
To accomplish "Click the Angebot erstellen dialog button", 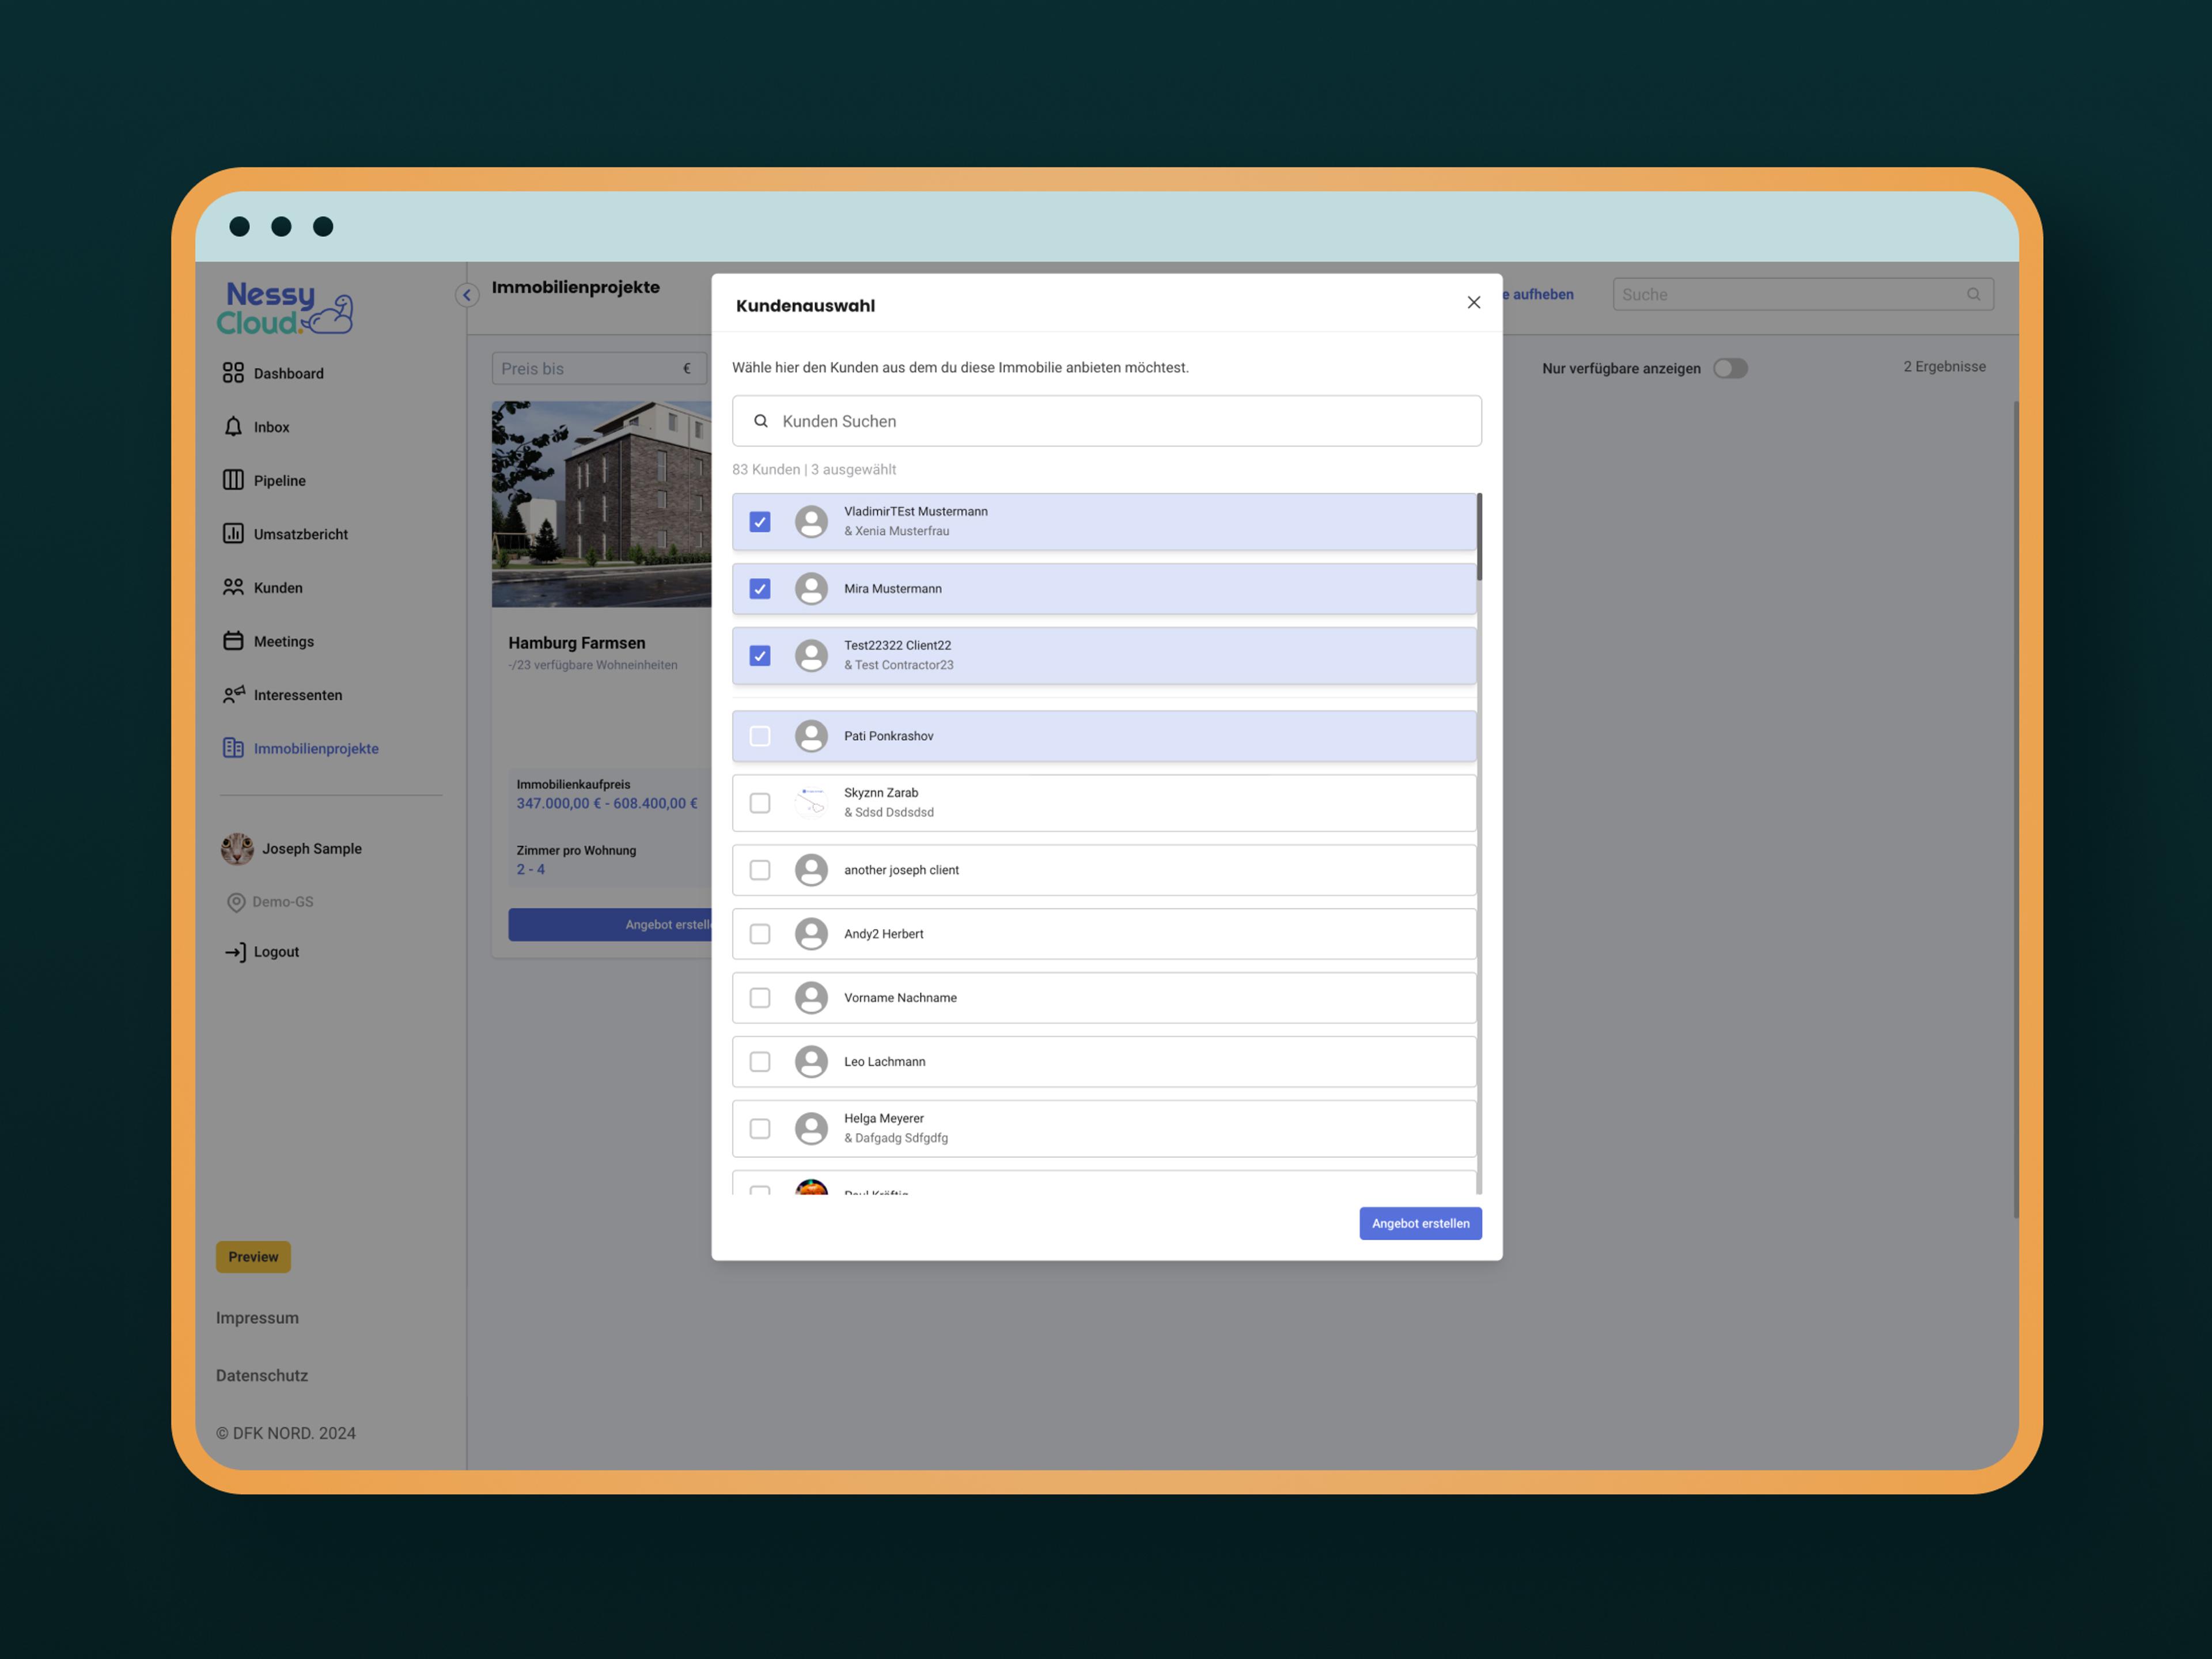I will [x=1420, y=1223].
